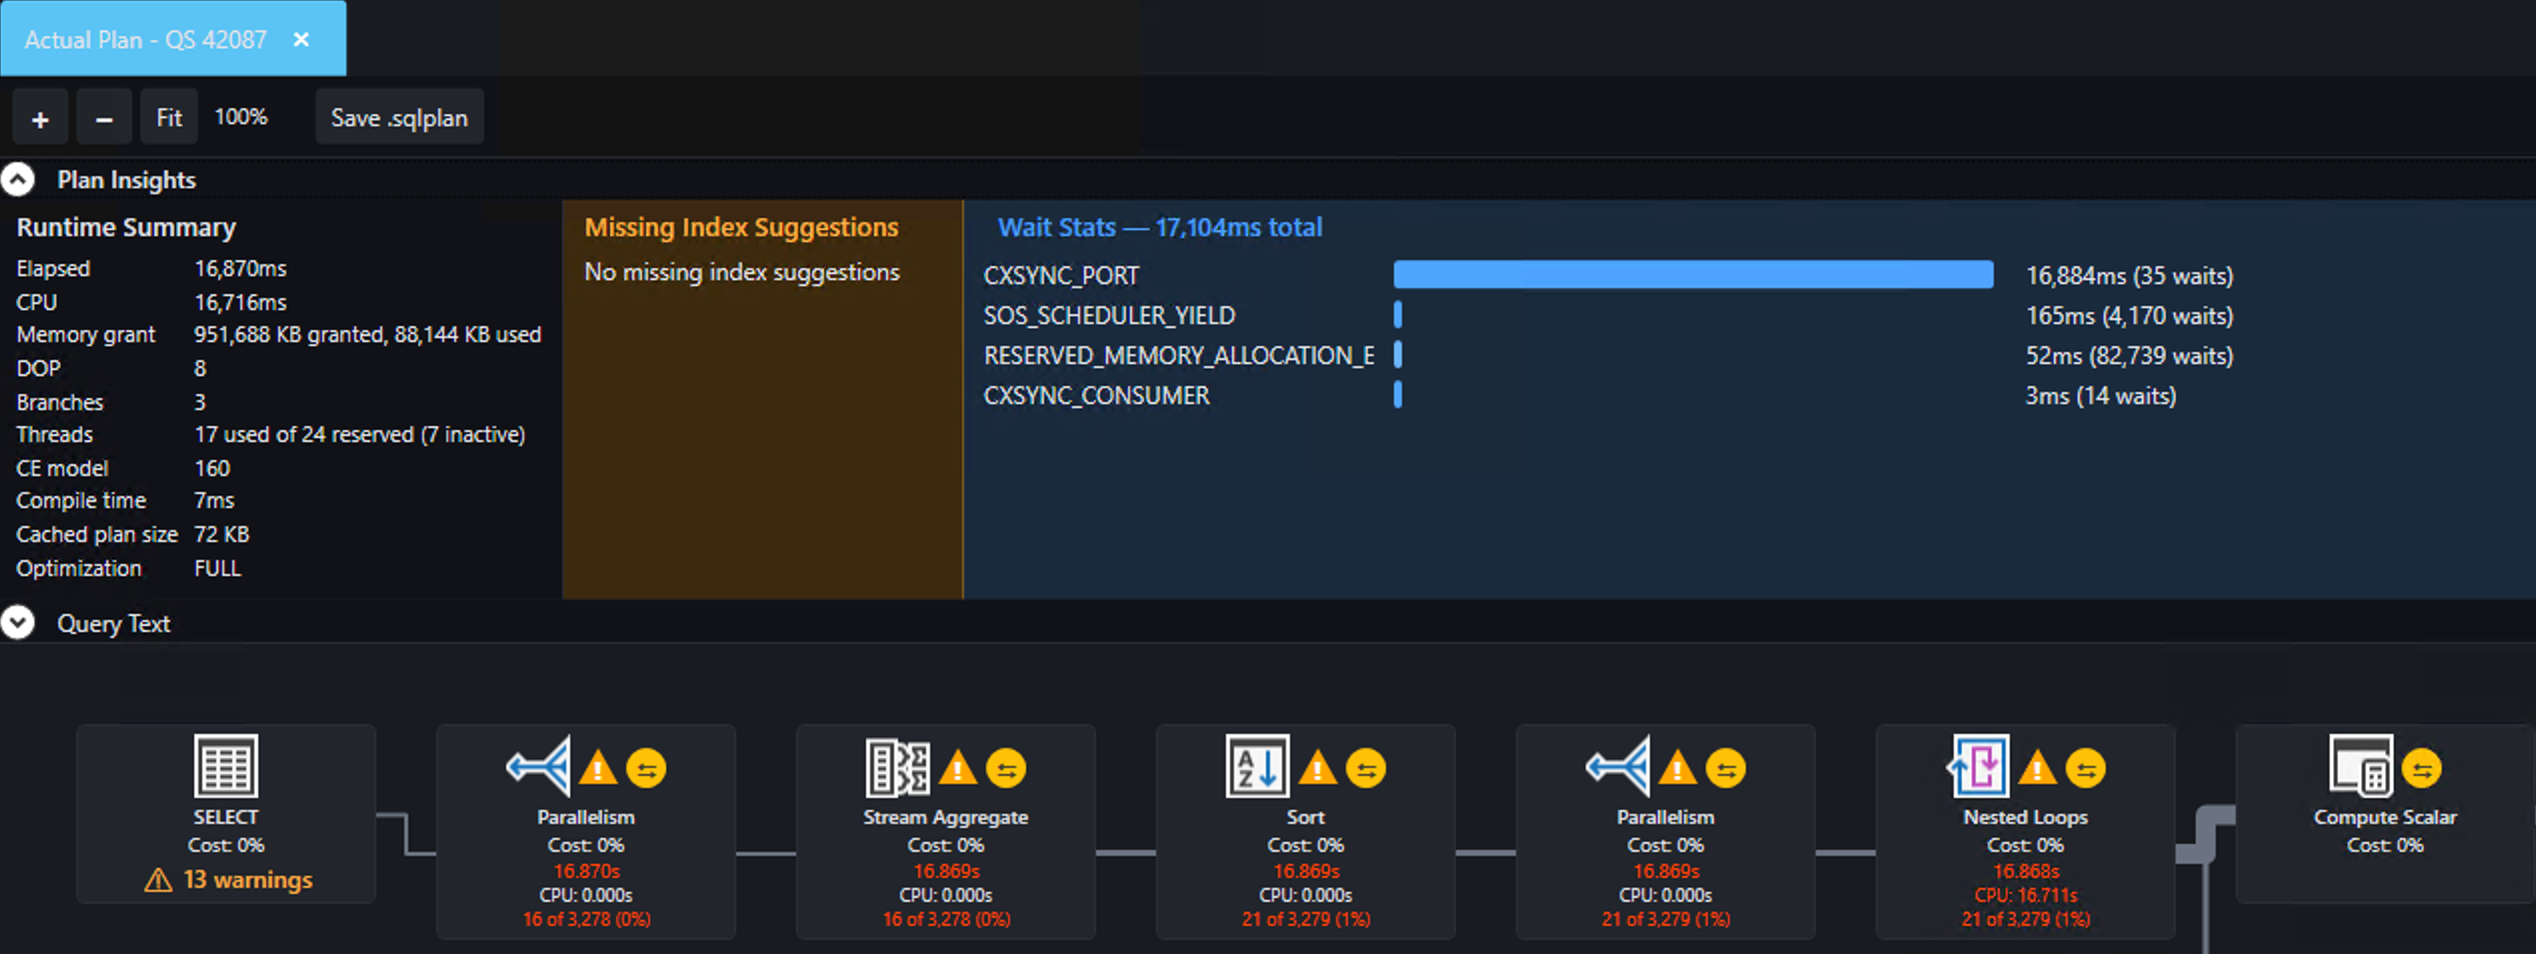Click the warning icon on Nested Loops
The image size is (2536, 954).
2039,768
